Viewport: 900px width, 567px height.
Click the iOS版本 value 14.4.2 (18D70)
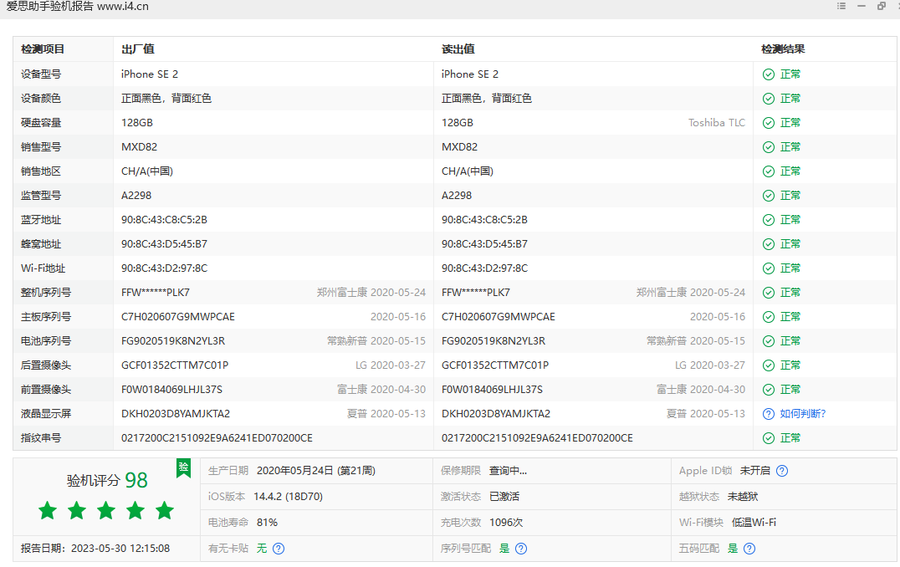288,496
